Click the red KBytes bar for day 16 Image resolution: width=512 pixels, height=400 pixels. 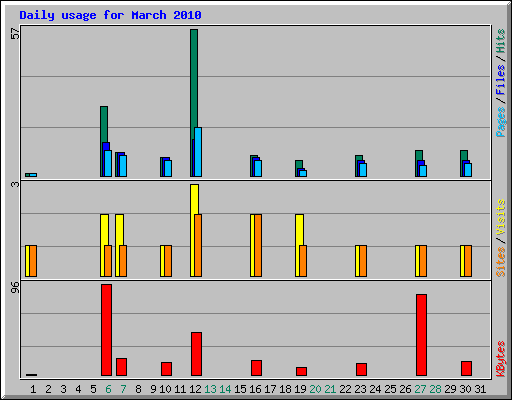point(256,368)
